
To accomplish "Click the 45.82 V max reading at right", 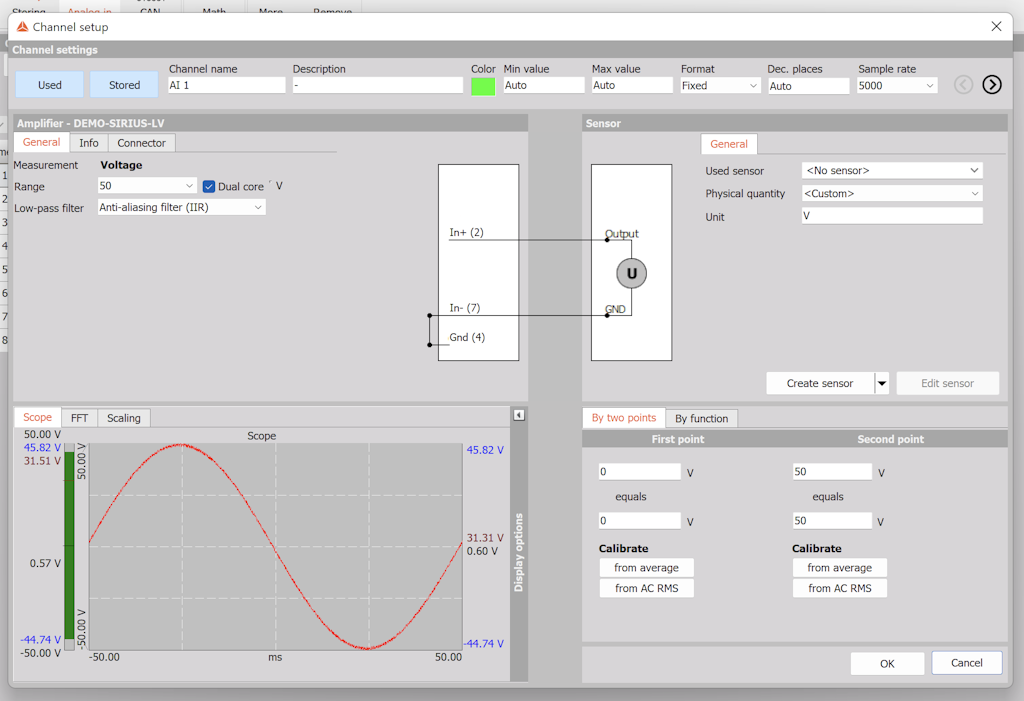I will [x=485, y=449].
